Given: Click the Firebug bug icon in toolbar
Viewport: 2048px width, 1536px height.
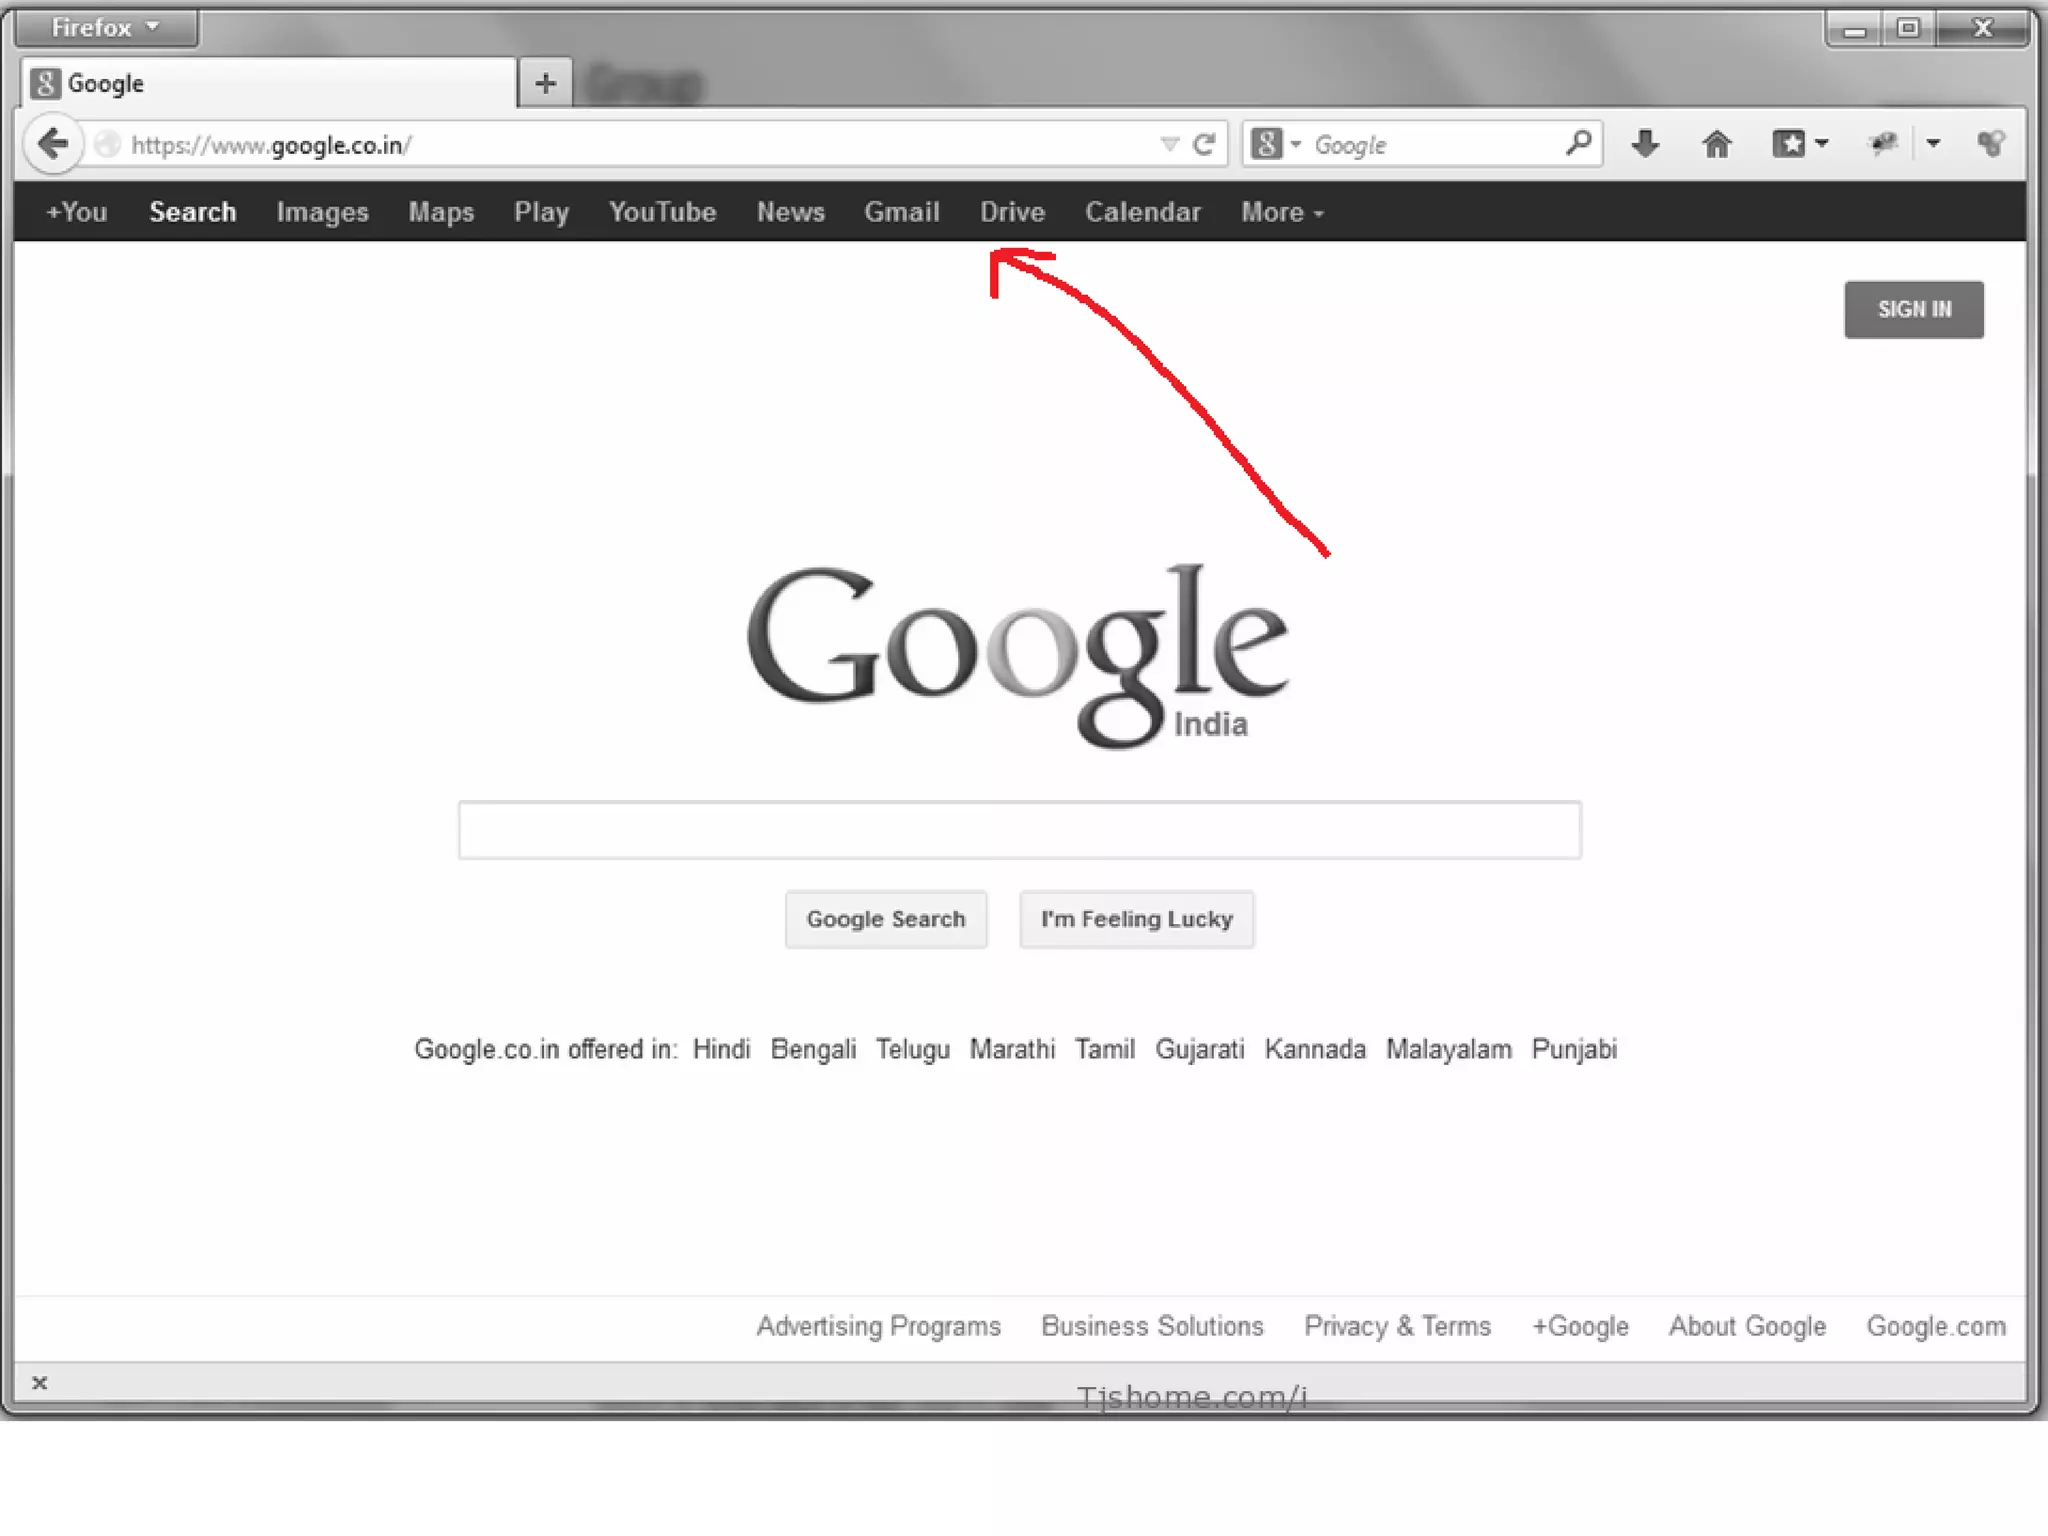Looking at the screenshot, I should click(1884, 145).
